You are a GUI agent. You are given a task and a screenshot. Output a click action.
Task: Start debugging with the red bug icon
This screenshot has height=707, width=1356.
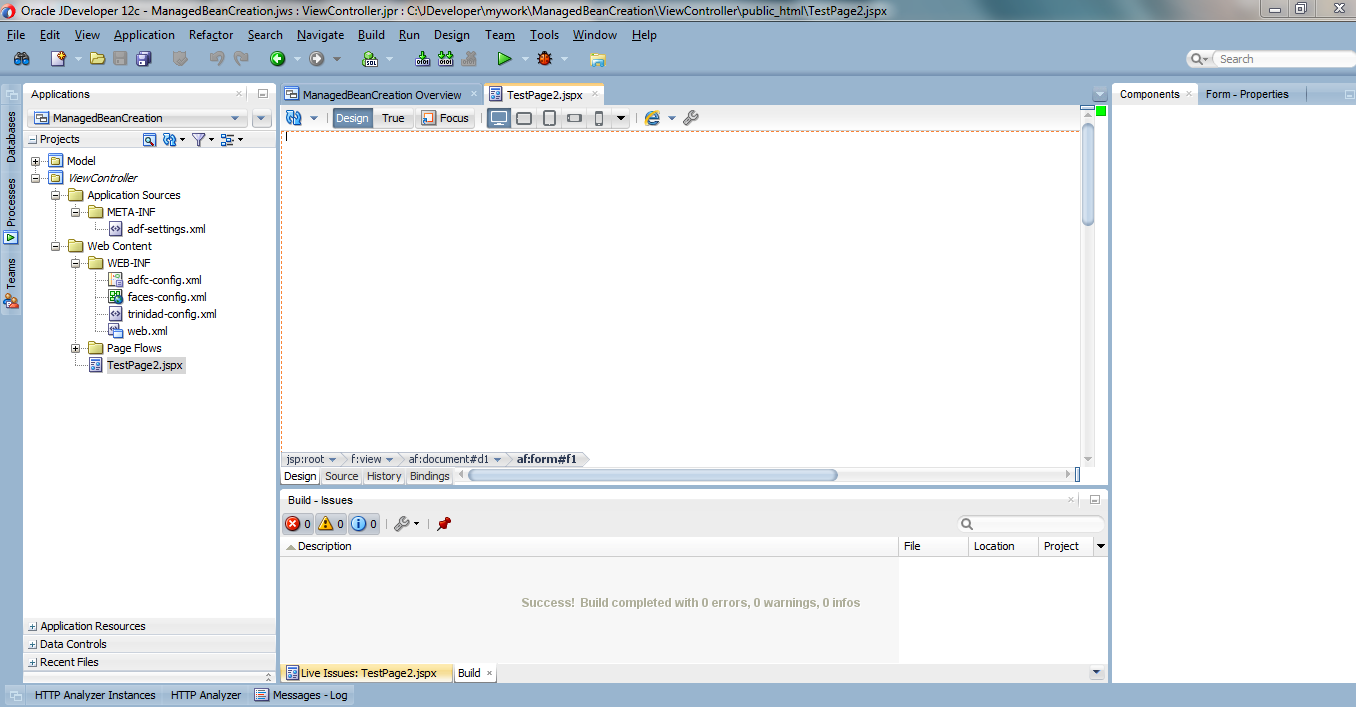(544, 59)
